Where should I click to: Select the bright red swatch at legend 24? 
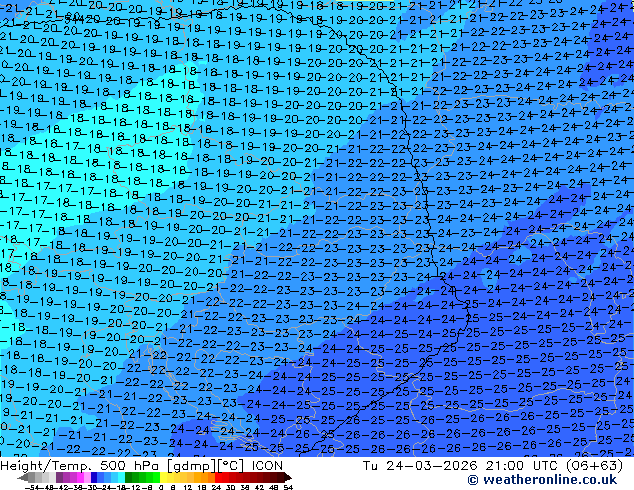click(x=219, y=477)
